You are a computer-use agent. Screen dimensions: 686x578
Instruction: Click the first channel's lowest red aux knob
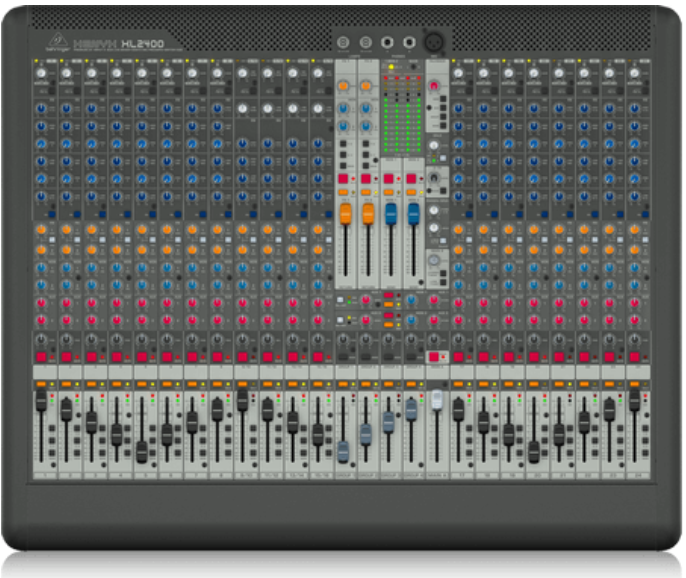(x=41, y=318)
